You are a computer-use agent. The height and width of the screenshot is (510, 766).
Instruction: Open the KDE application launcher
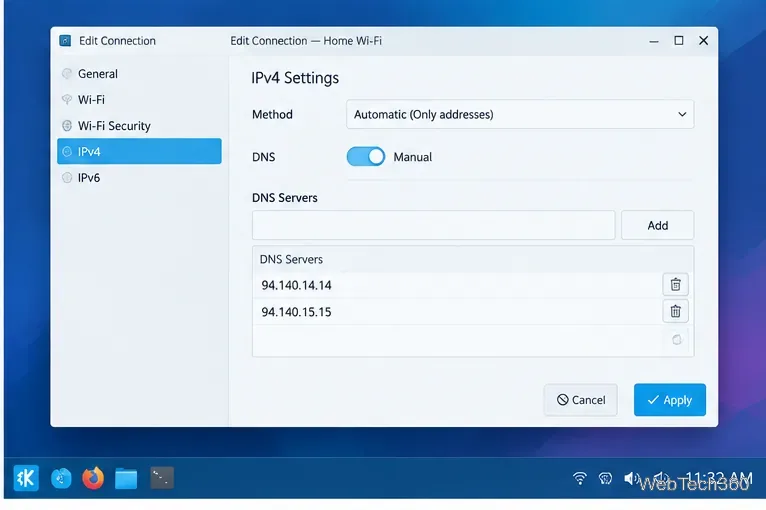[26, 477]
